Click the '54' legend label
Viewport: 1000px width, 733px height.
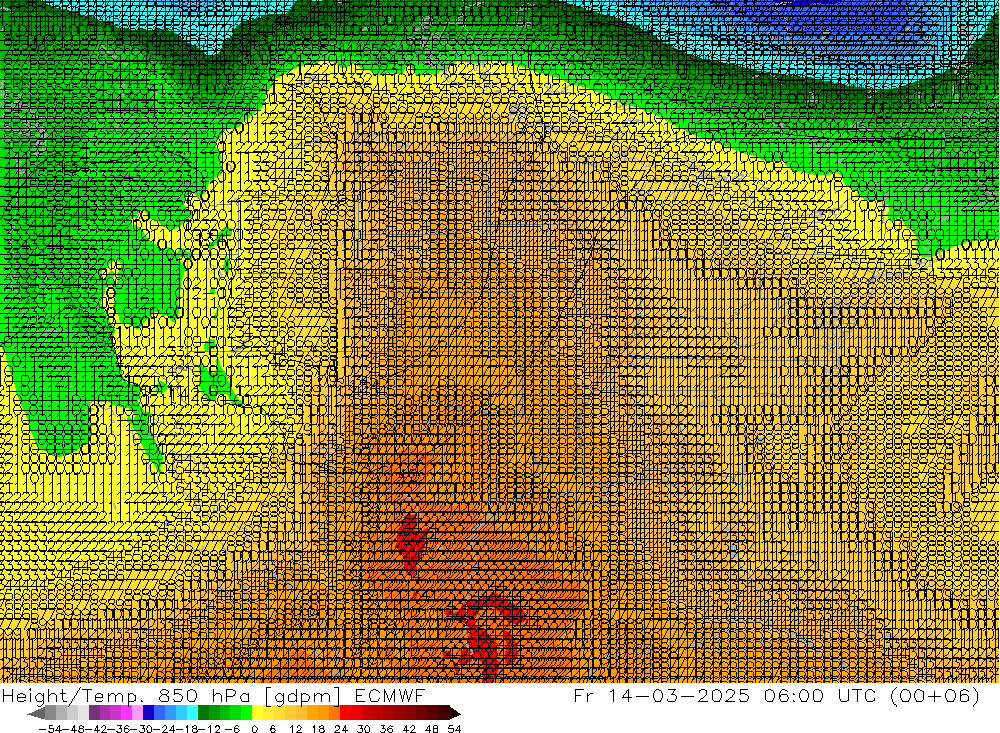pos(454,729)
